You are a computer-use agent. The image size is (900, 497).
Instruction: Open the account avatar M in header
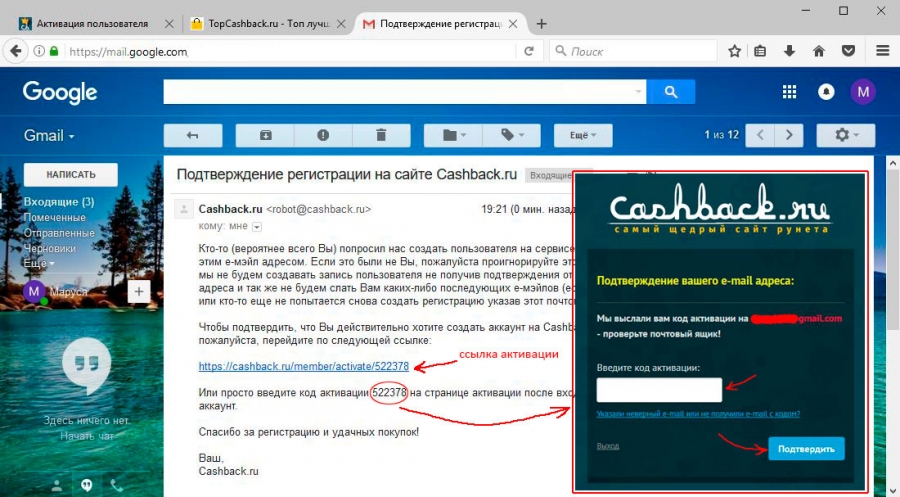[x=863, y=92]
